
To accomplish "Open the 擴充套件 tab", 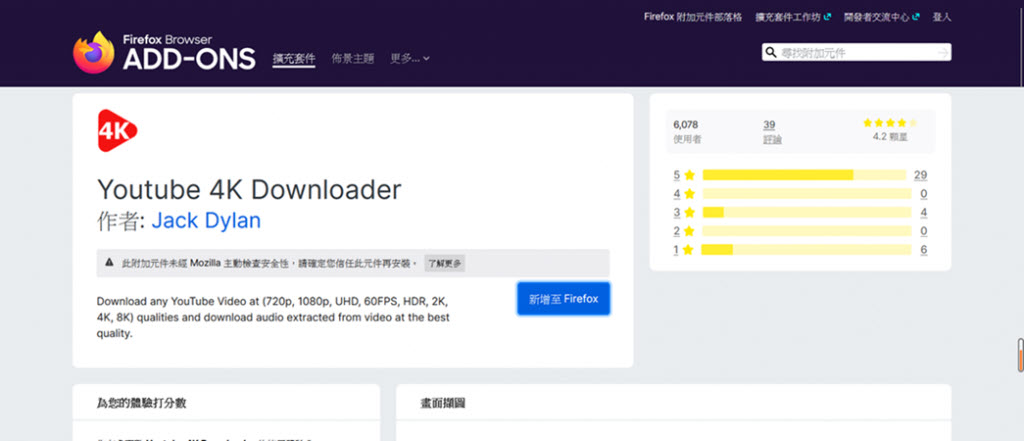I will click(294, 59).
